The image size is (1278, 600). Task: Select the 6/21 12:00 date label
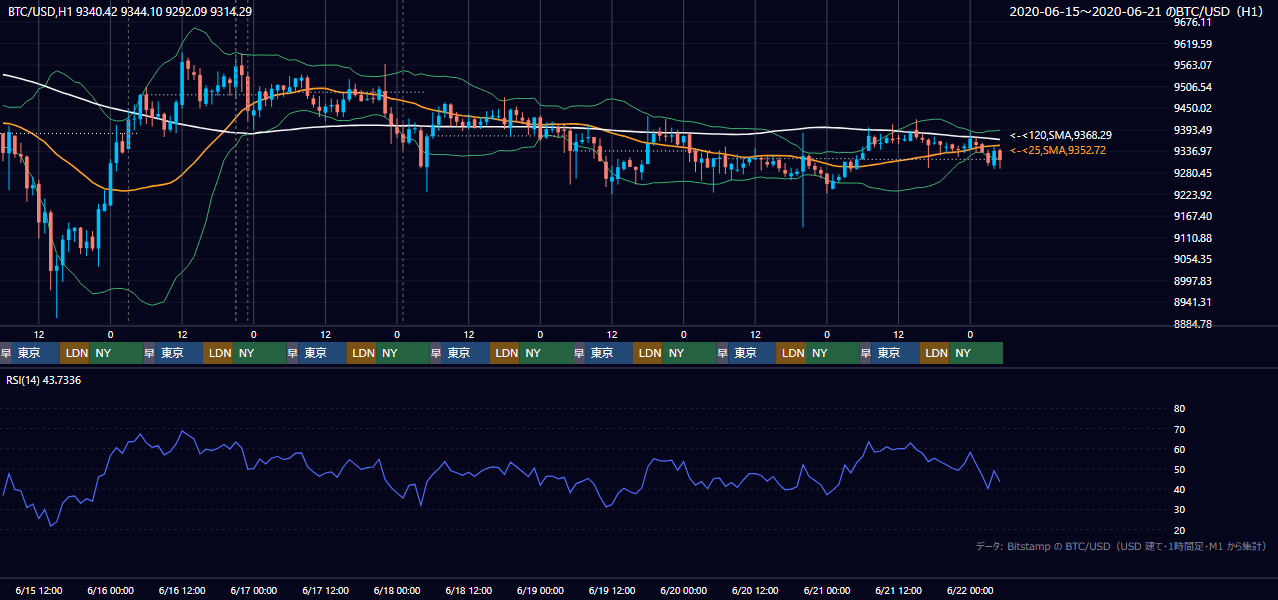(898, 590)
